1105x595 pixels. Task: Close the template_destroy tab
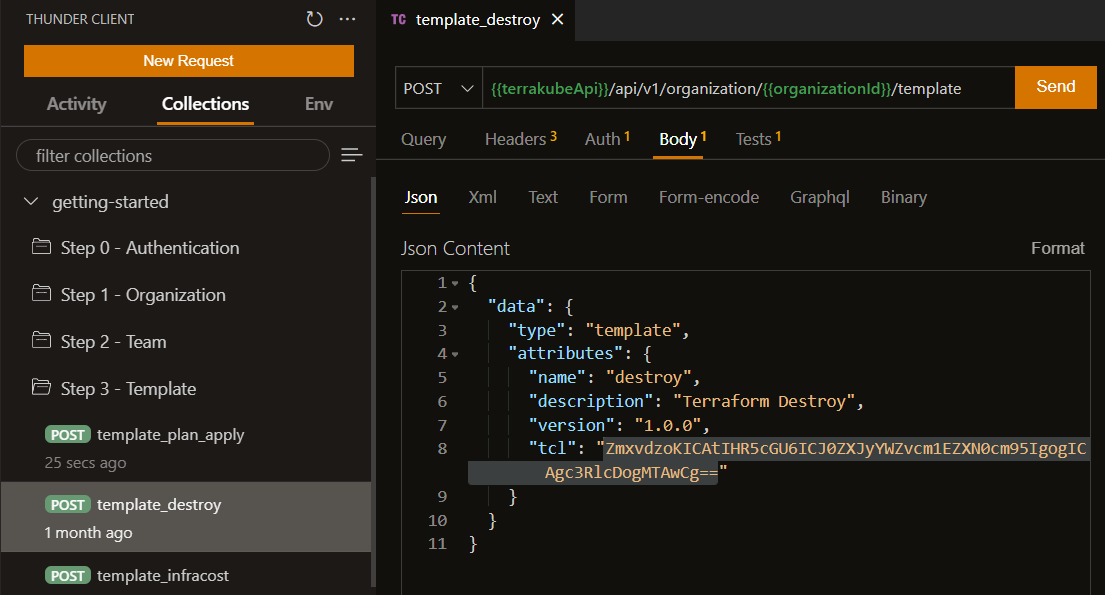pyautogui.click(x=557, y=19)
